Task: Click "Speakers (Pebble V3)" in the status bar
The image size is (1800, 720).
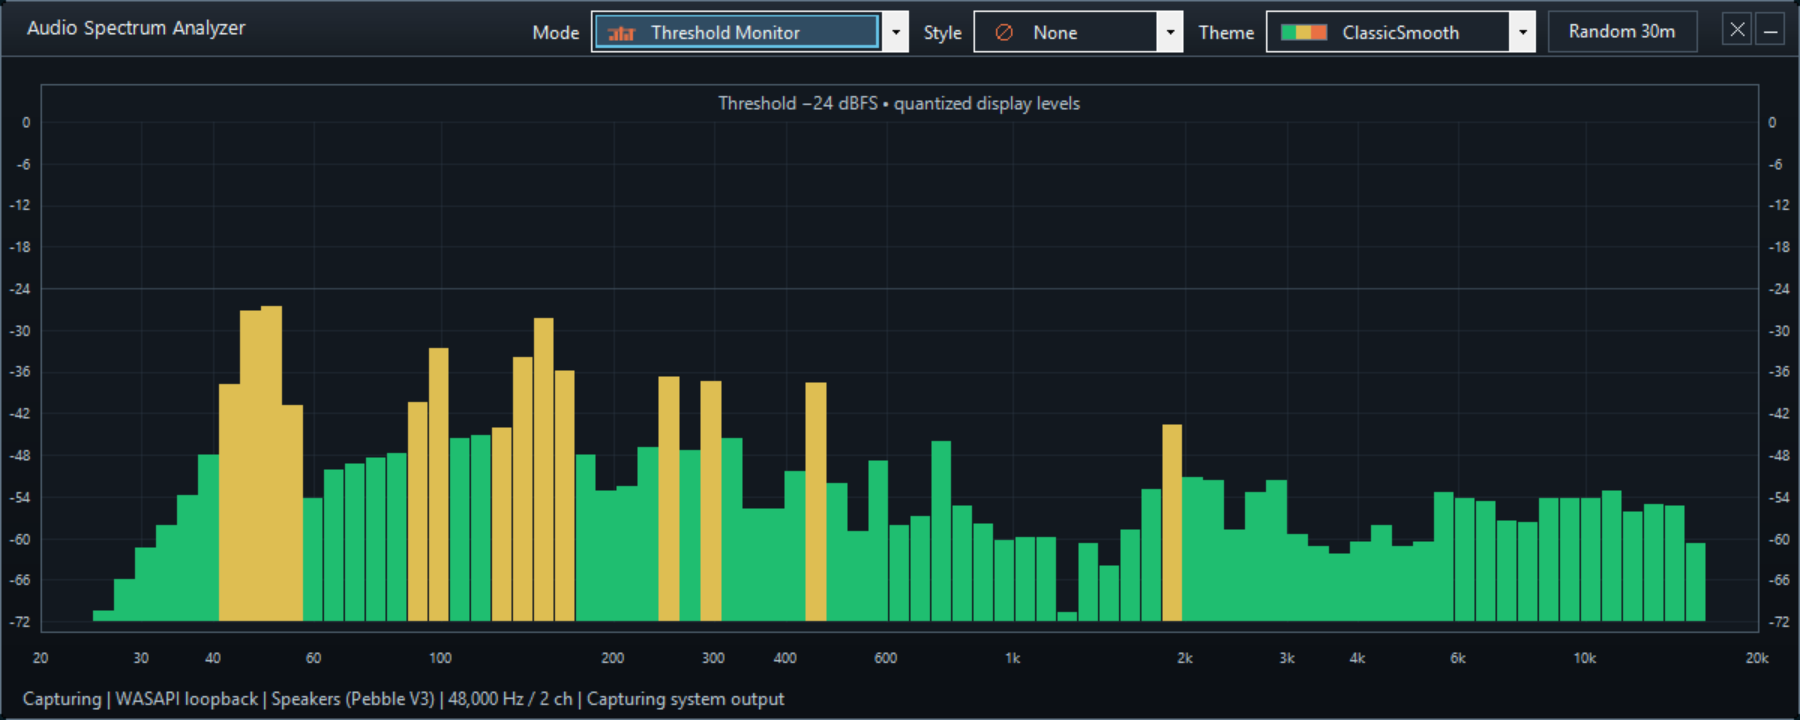Action: 353,699
